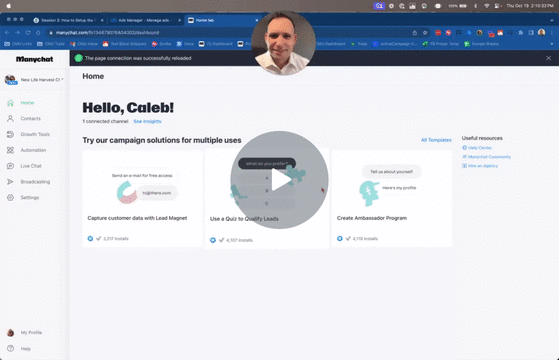Open the All Templates link

[x=436, y=140]
